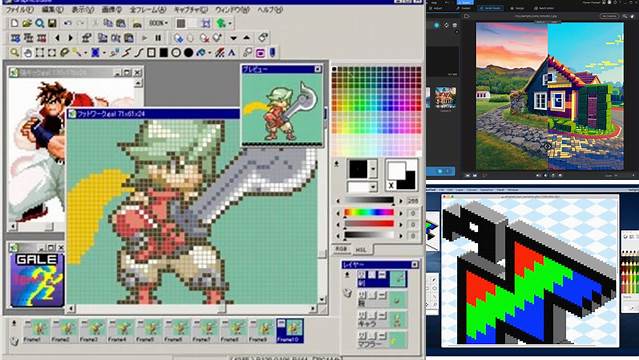Open the ファイル (File) menu
Viewport: 639px width, 360px height.
pyautogui.click(x=20, y=9)
